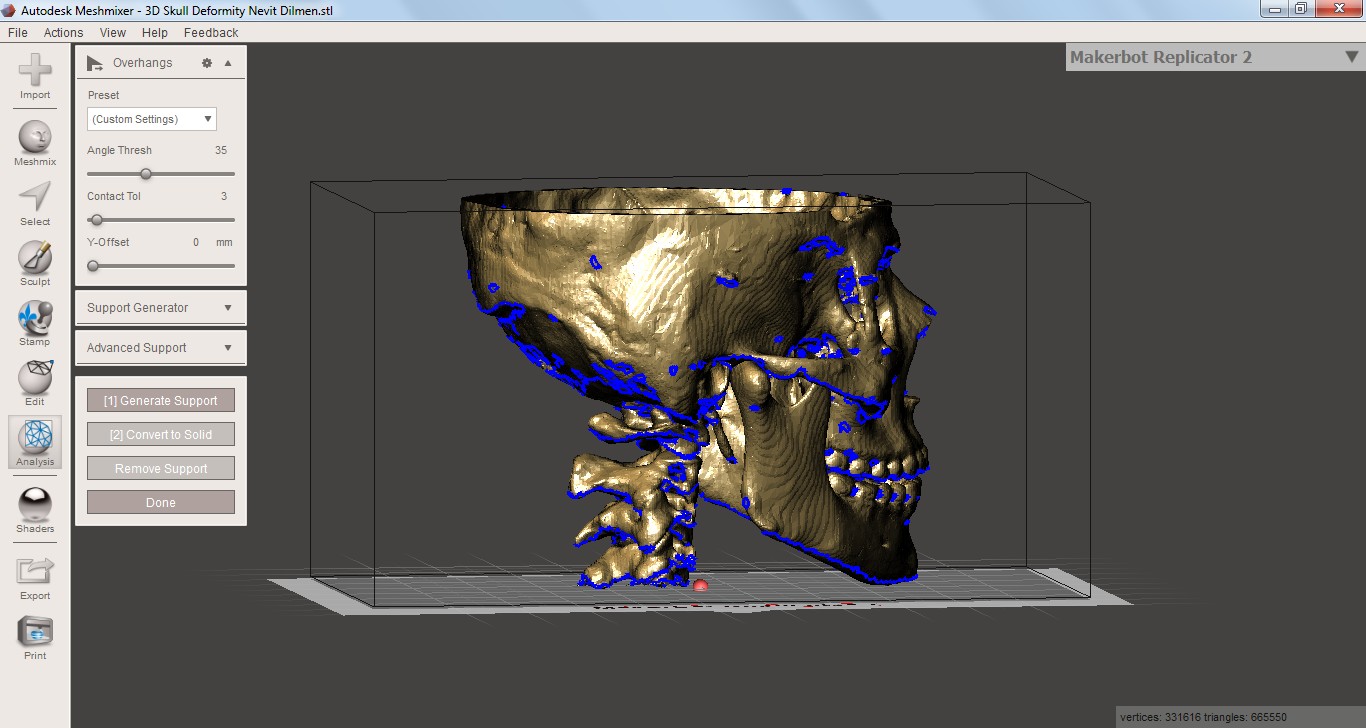The image size is (1366, 728).
Task: Open the Overhangs settings gear
Action: click(207, 62)
